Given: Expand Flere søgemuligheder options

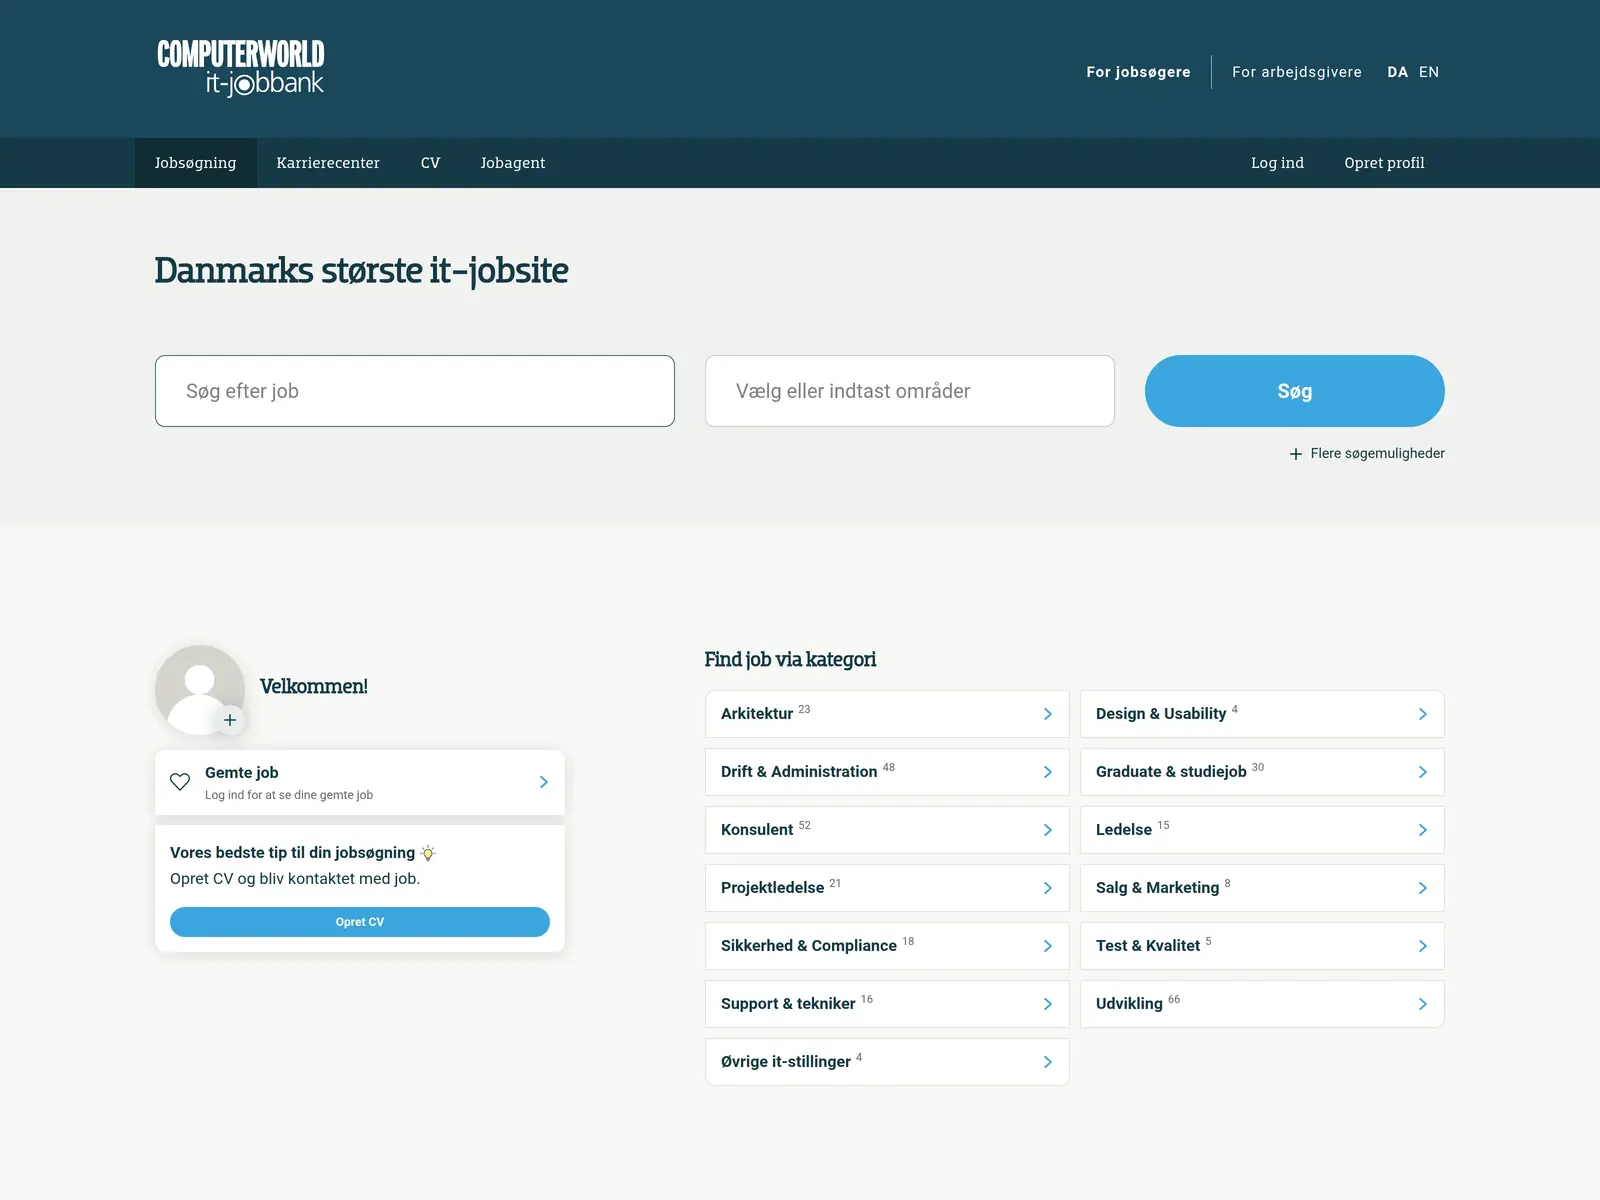Looking at the screenshot, I should tap(1367, 454).
